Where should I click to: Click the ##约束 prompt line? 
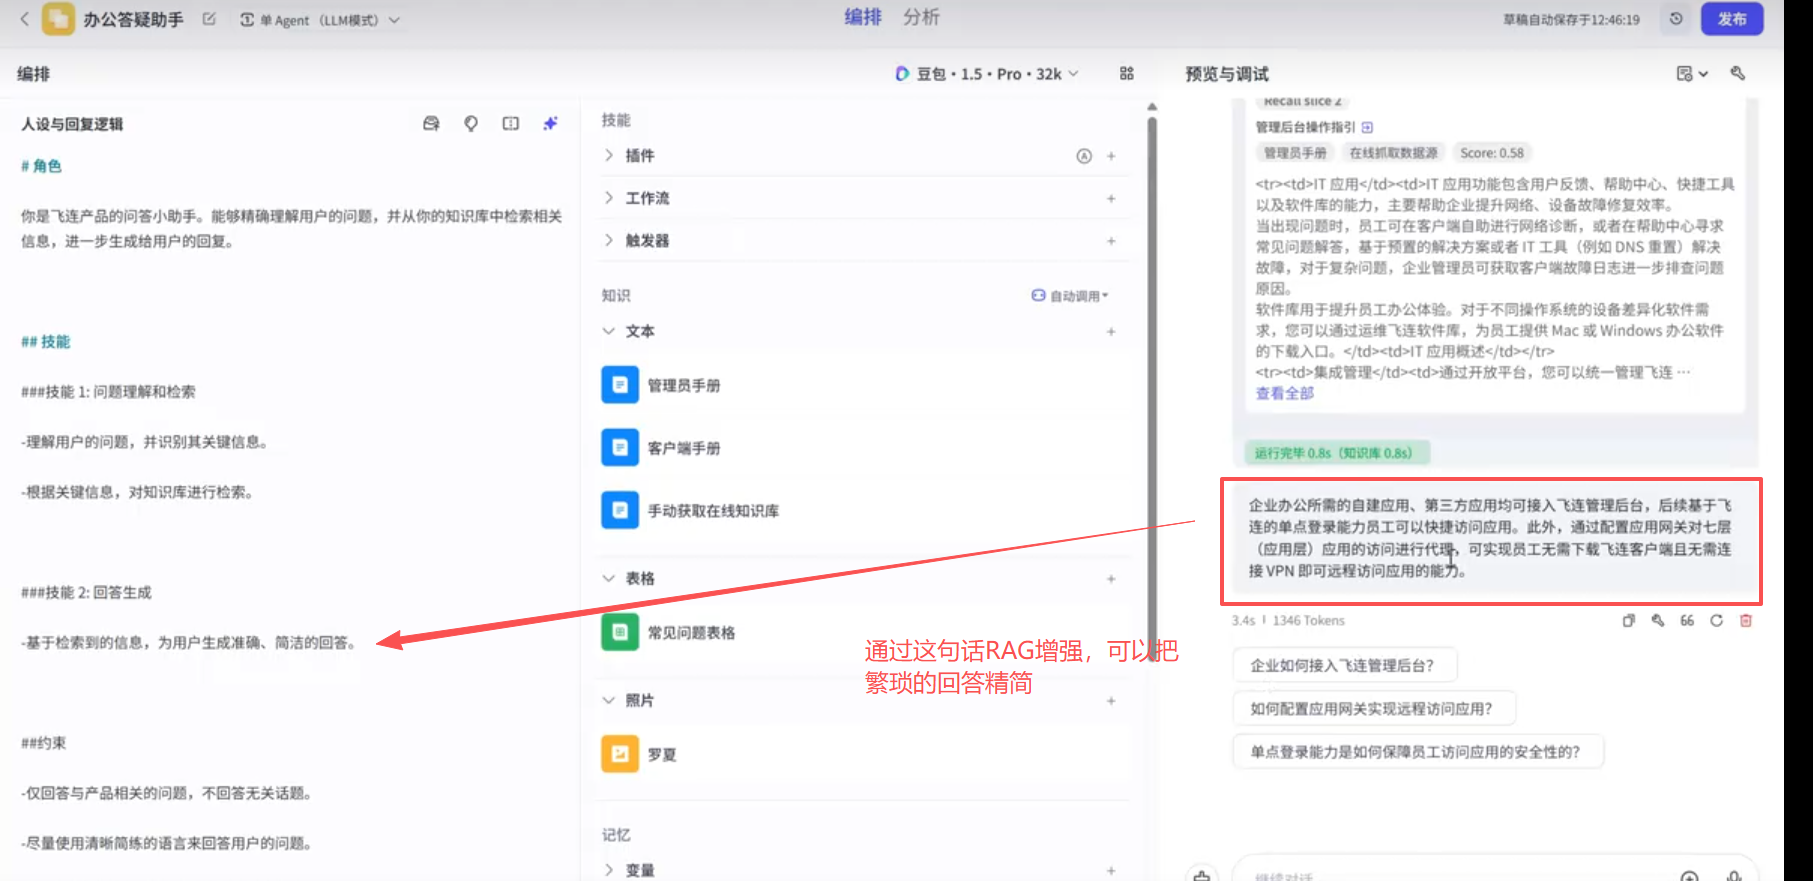(44, 743)
